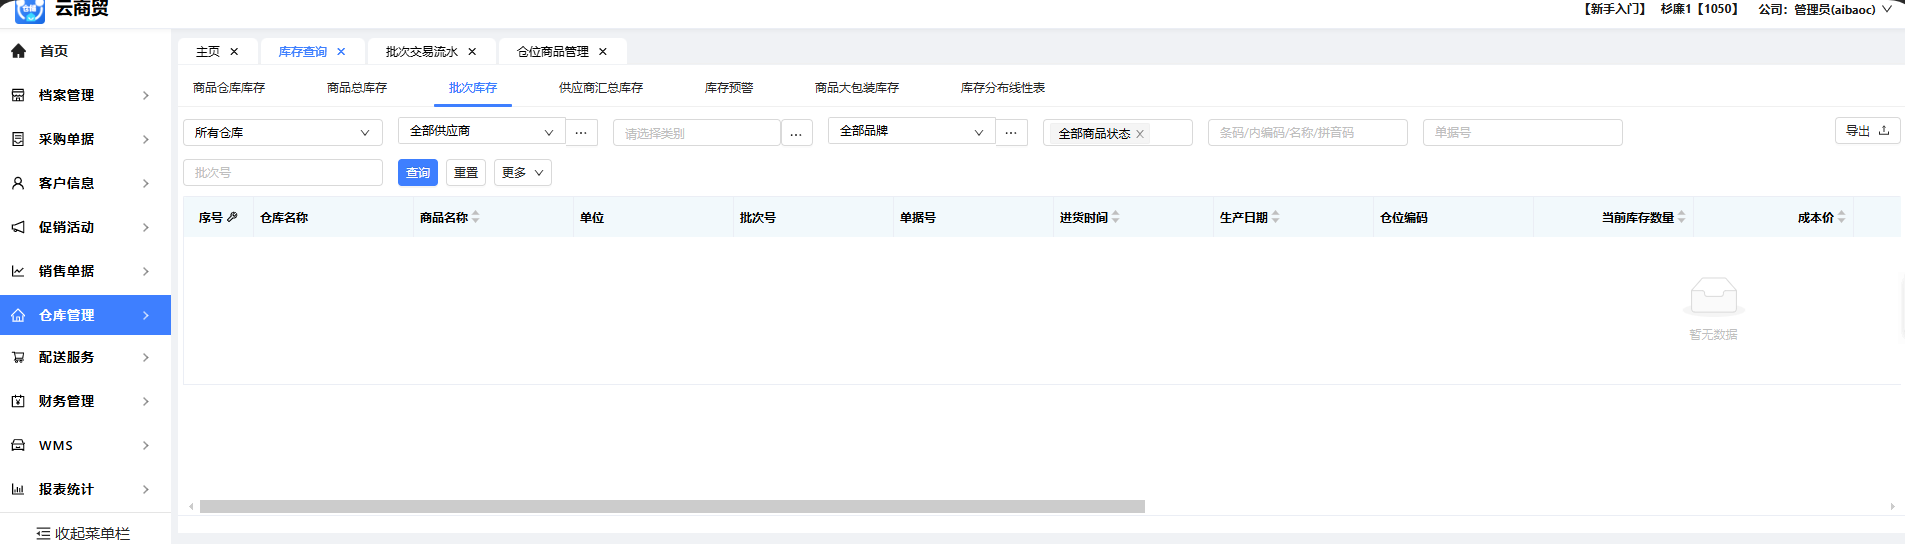Open the 新手入门 link
This screenshot has height=544, width=1905.
[1614, 9]
